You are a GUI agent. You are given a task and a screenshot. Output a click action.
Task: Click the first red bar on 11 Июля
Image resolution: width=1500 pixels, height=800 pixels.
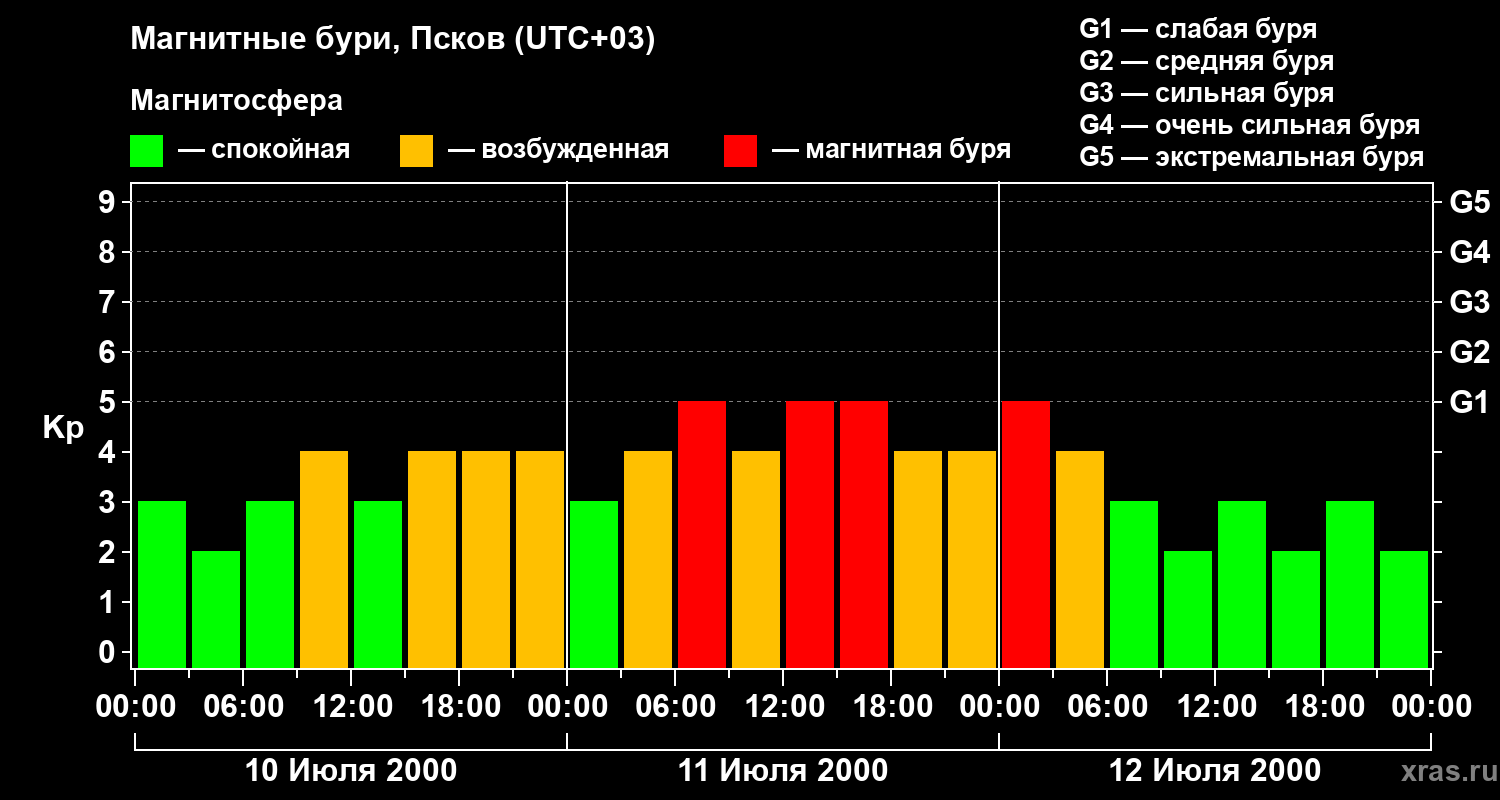(702, 534)
